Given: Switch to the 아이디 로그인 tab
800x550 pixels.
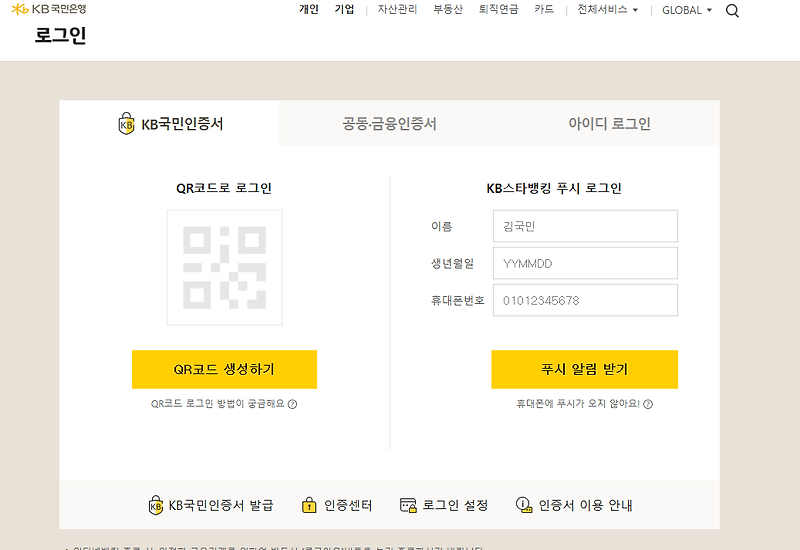Looking at the screenshot, I should (x=609, y=123).
